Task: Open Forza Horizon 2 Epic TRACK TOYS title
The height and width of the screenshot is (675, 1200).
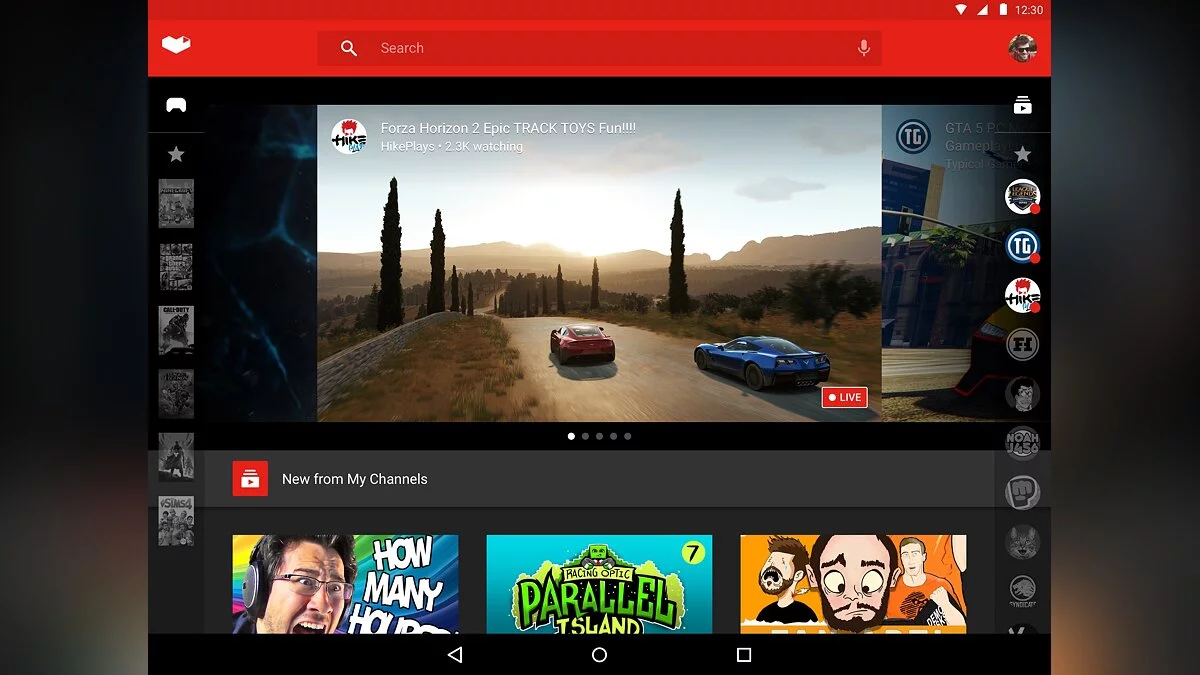Action: pyautogui.click(x=508, y=128)
